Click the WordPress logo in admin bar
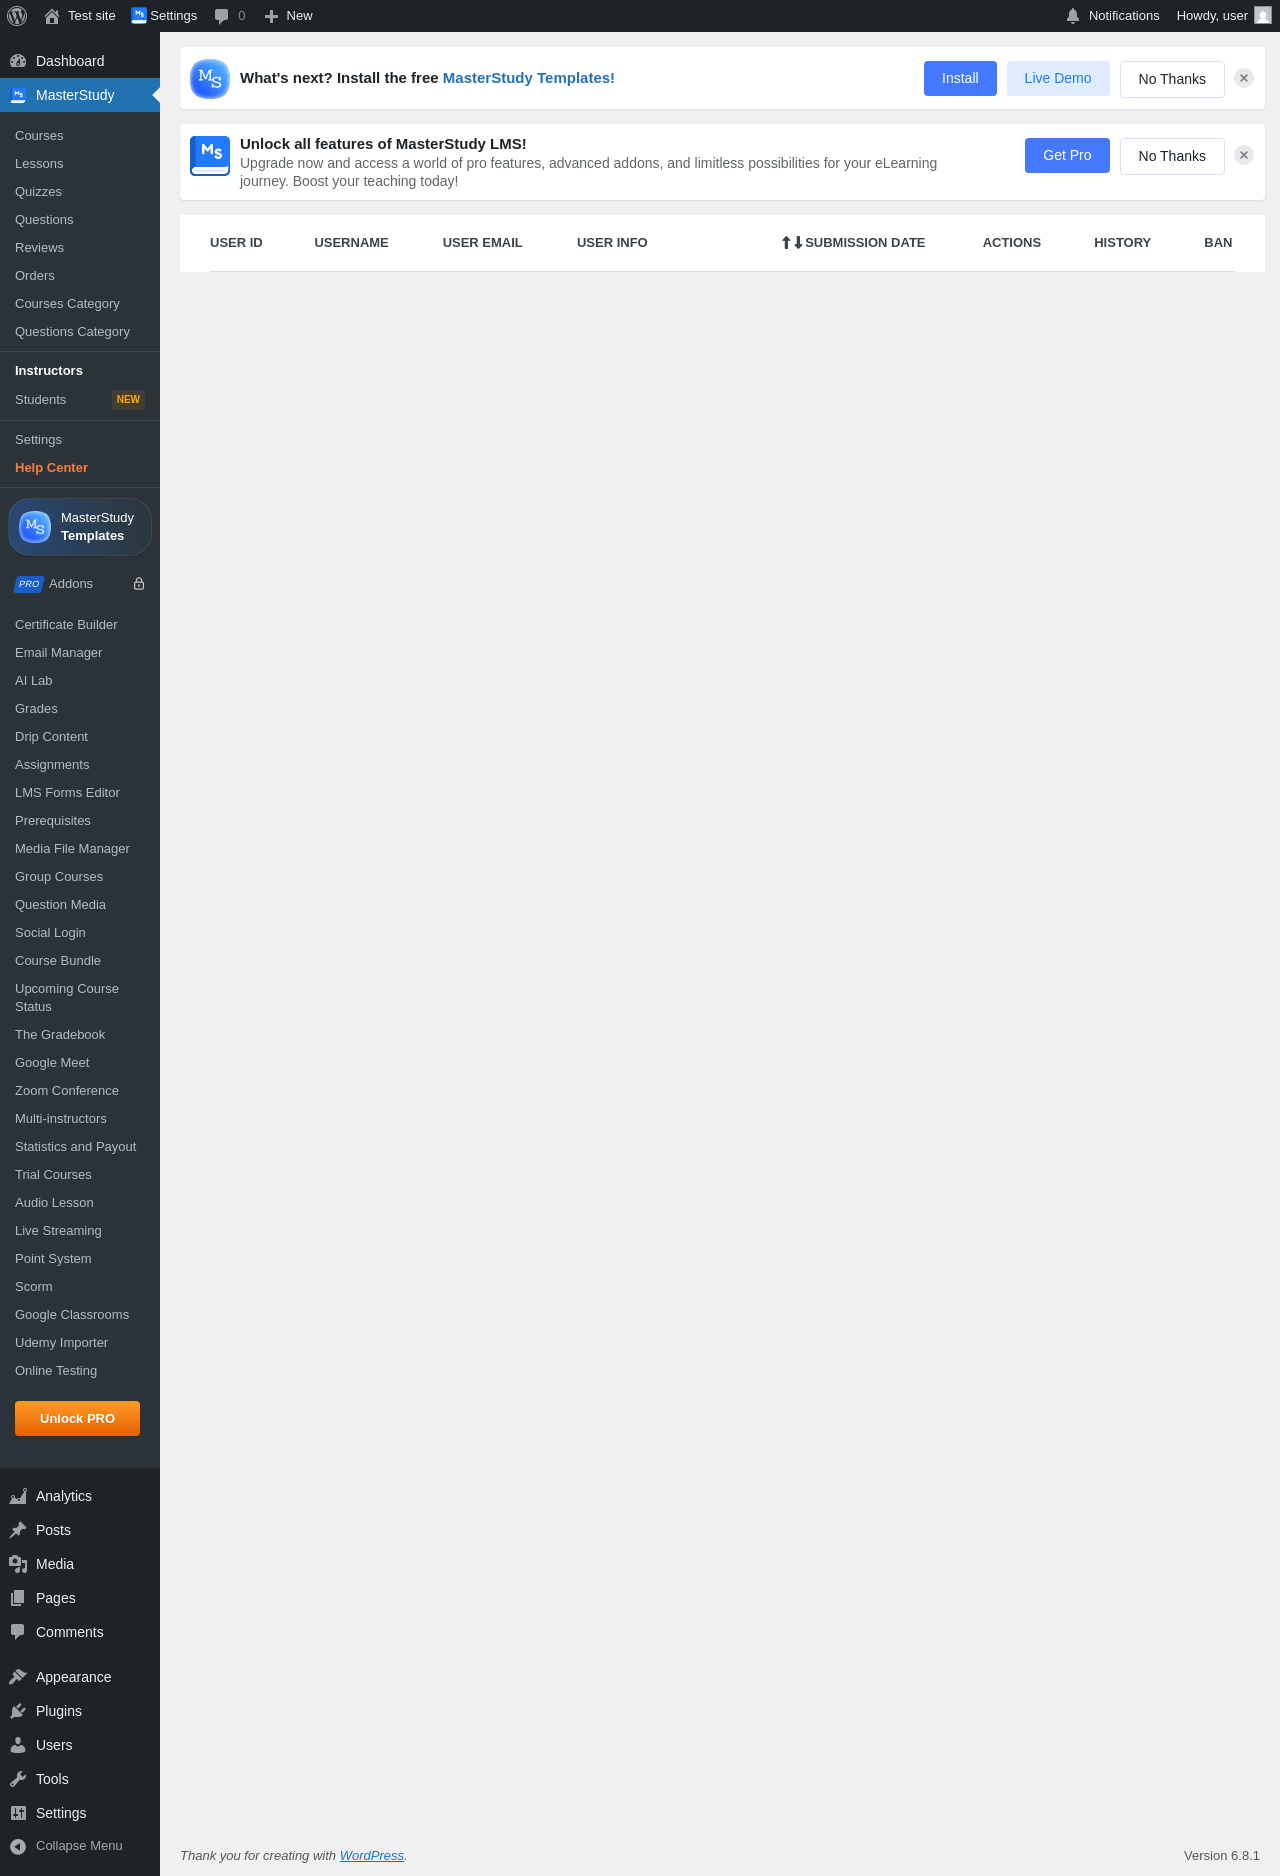 coord(17,16)
